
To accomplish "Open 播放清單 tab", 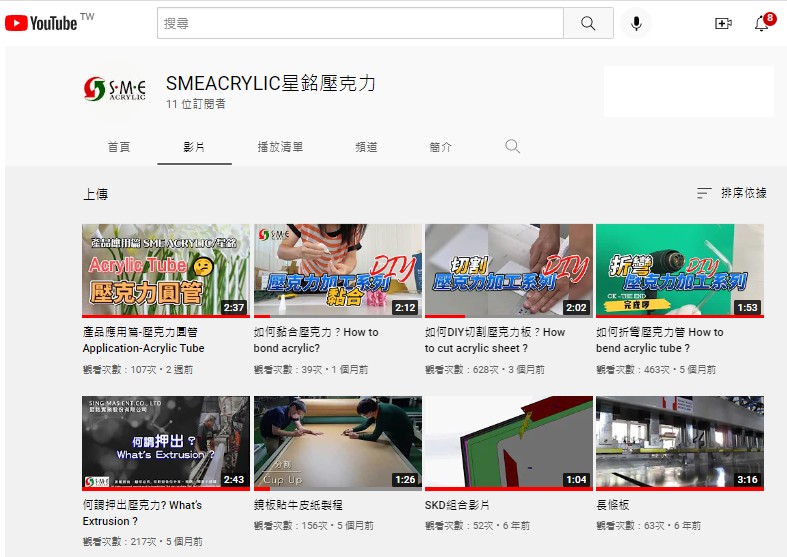I will tap(280, 147).
